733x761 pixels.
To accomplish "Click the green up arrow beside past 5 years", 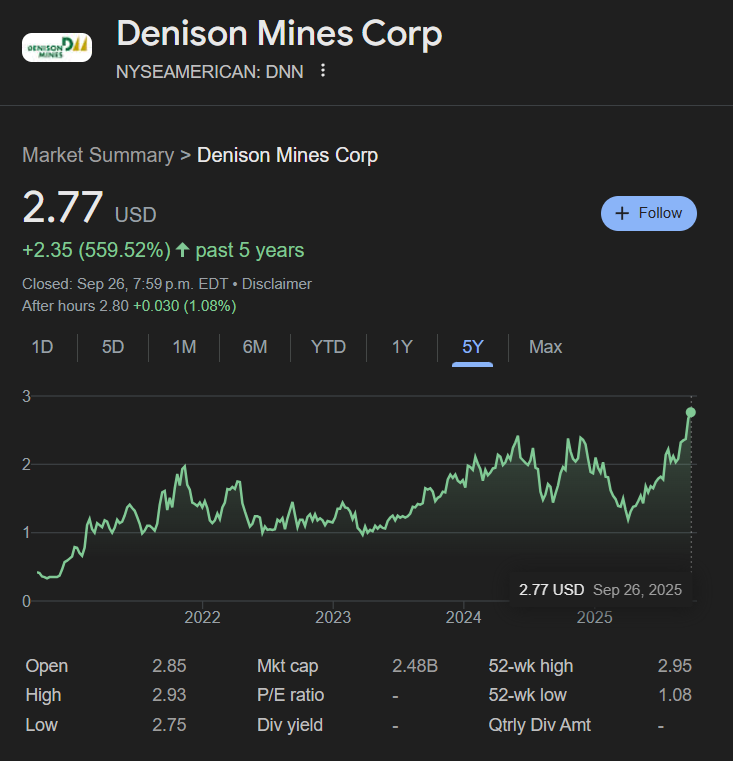I will 183,250.
